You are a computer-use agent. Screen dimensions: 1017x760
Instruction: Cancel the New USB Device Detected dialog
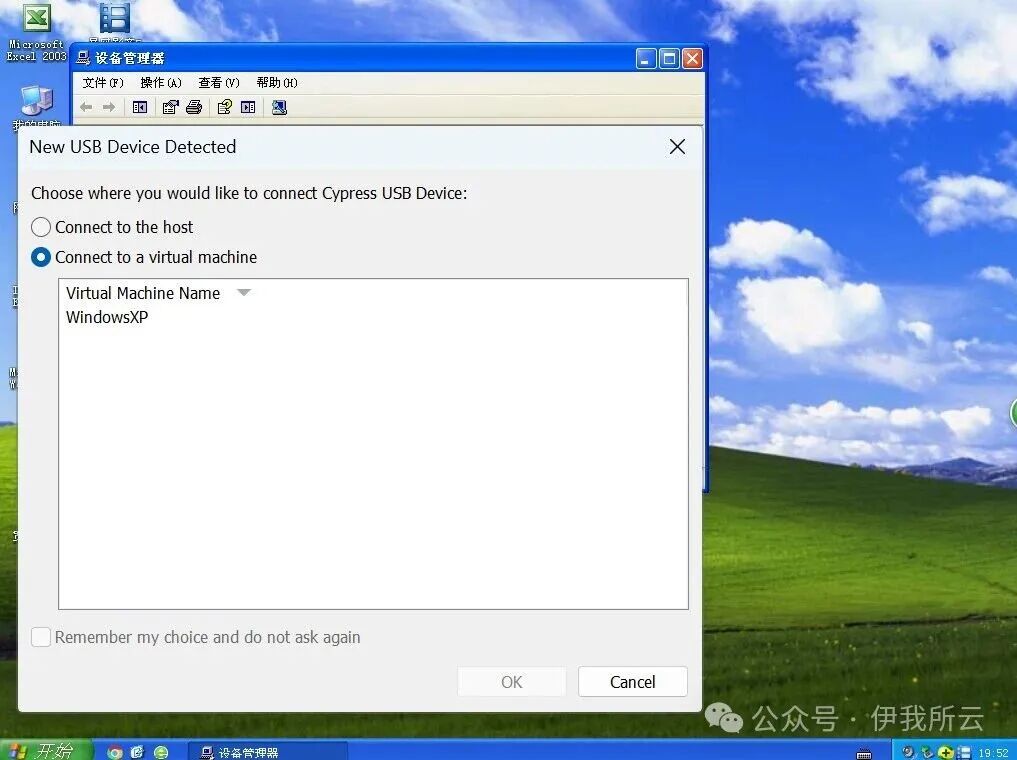point(632,682)
